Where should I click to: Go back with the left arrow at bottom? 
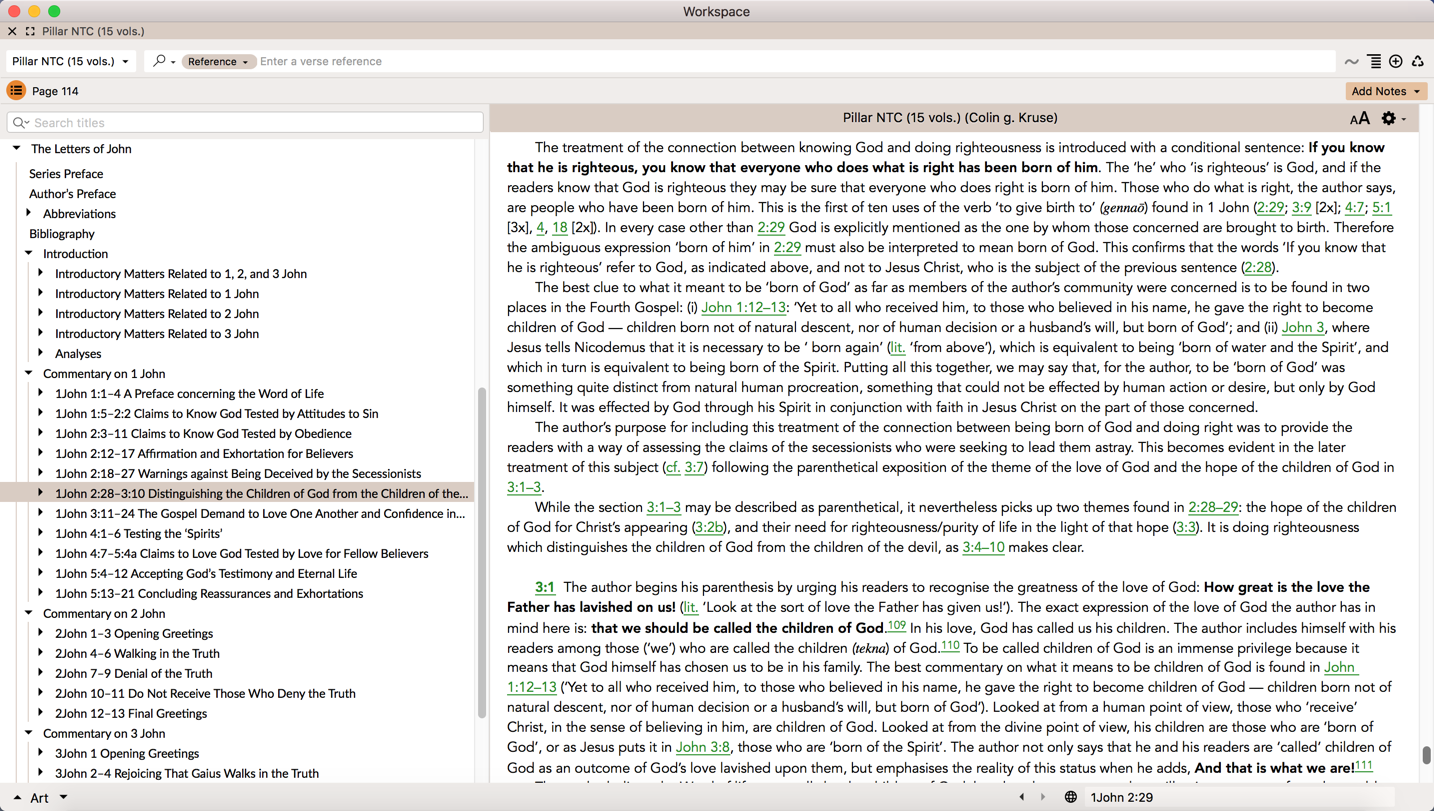point(1022,797)
